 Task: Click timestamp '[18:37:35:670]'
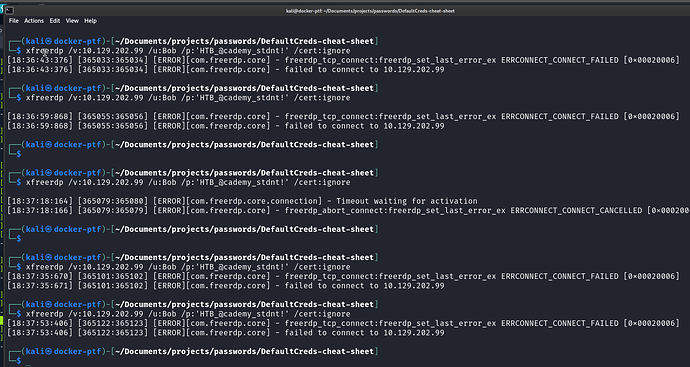coord(40,276)
